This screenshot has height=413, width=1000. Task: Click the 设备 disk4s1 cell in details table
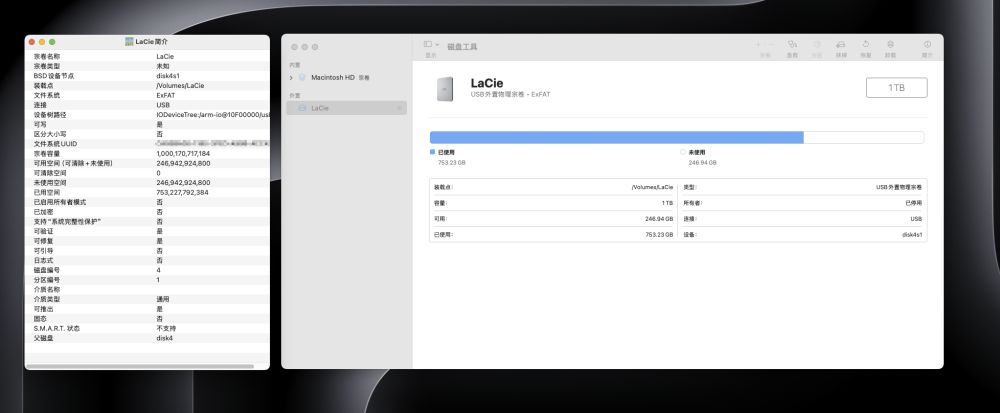click(802, 235)
